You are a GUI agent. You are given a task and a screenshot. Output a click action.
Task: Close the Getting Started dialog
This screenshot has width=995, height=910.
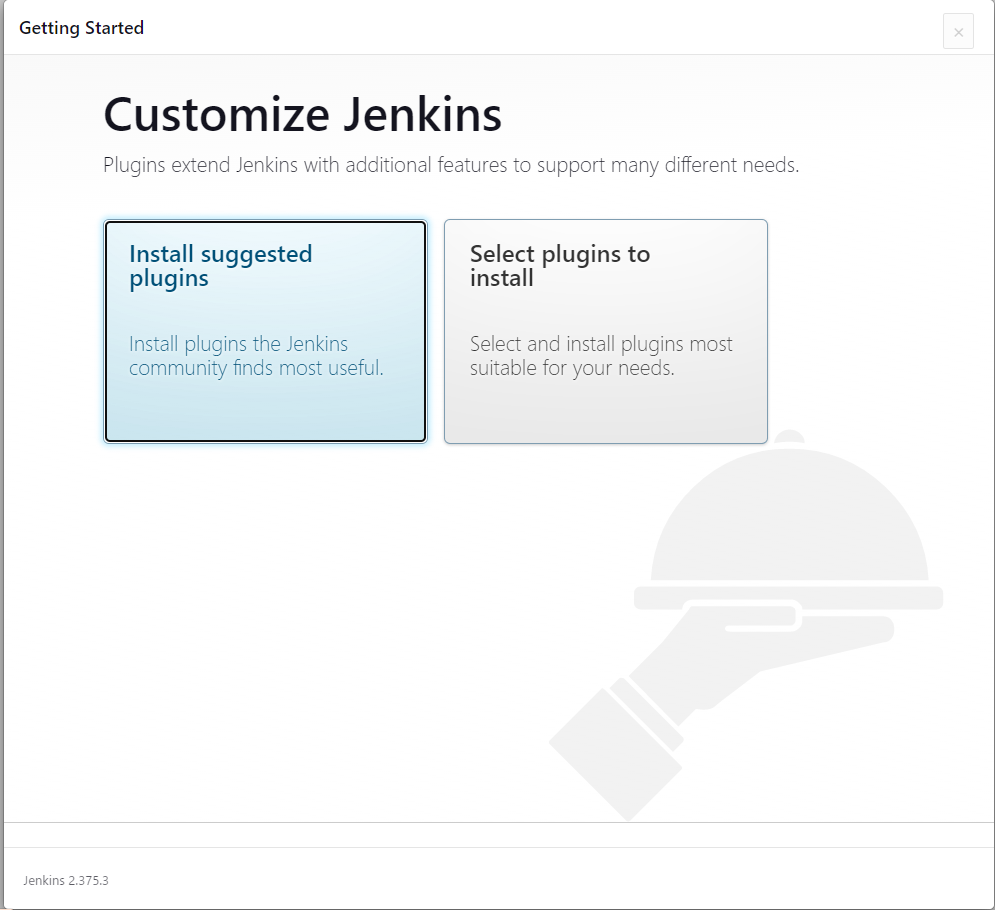(x=958, y=31)
